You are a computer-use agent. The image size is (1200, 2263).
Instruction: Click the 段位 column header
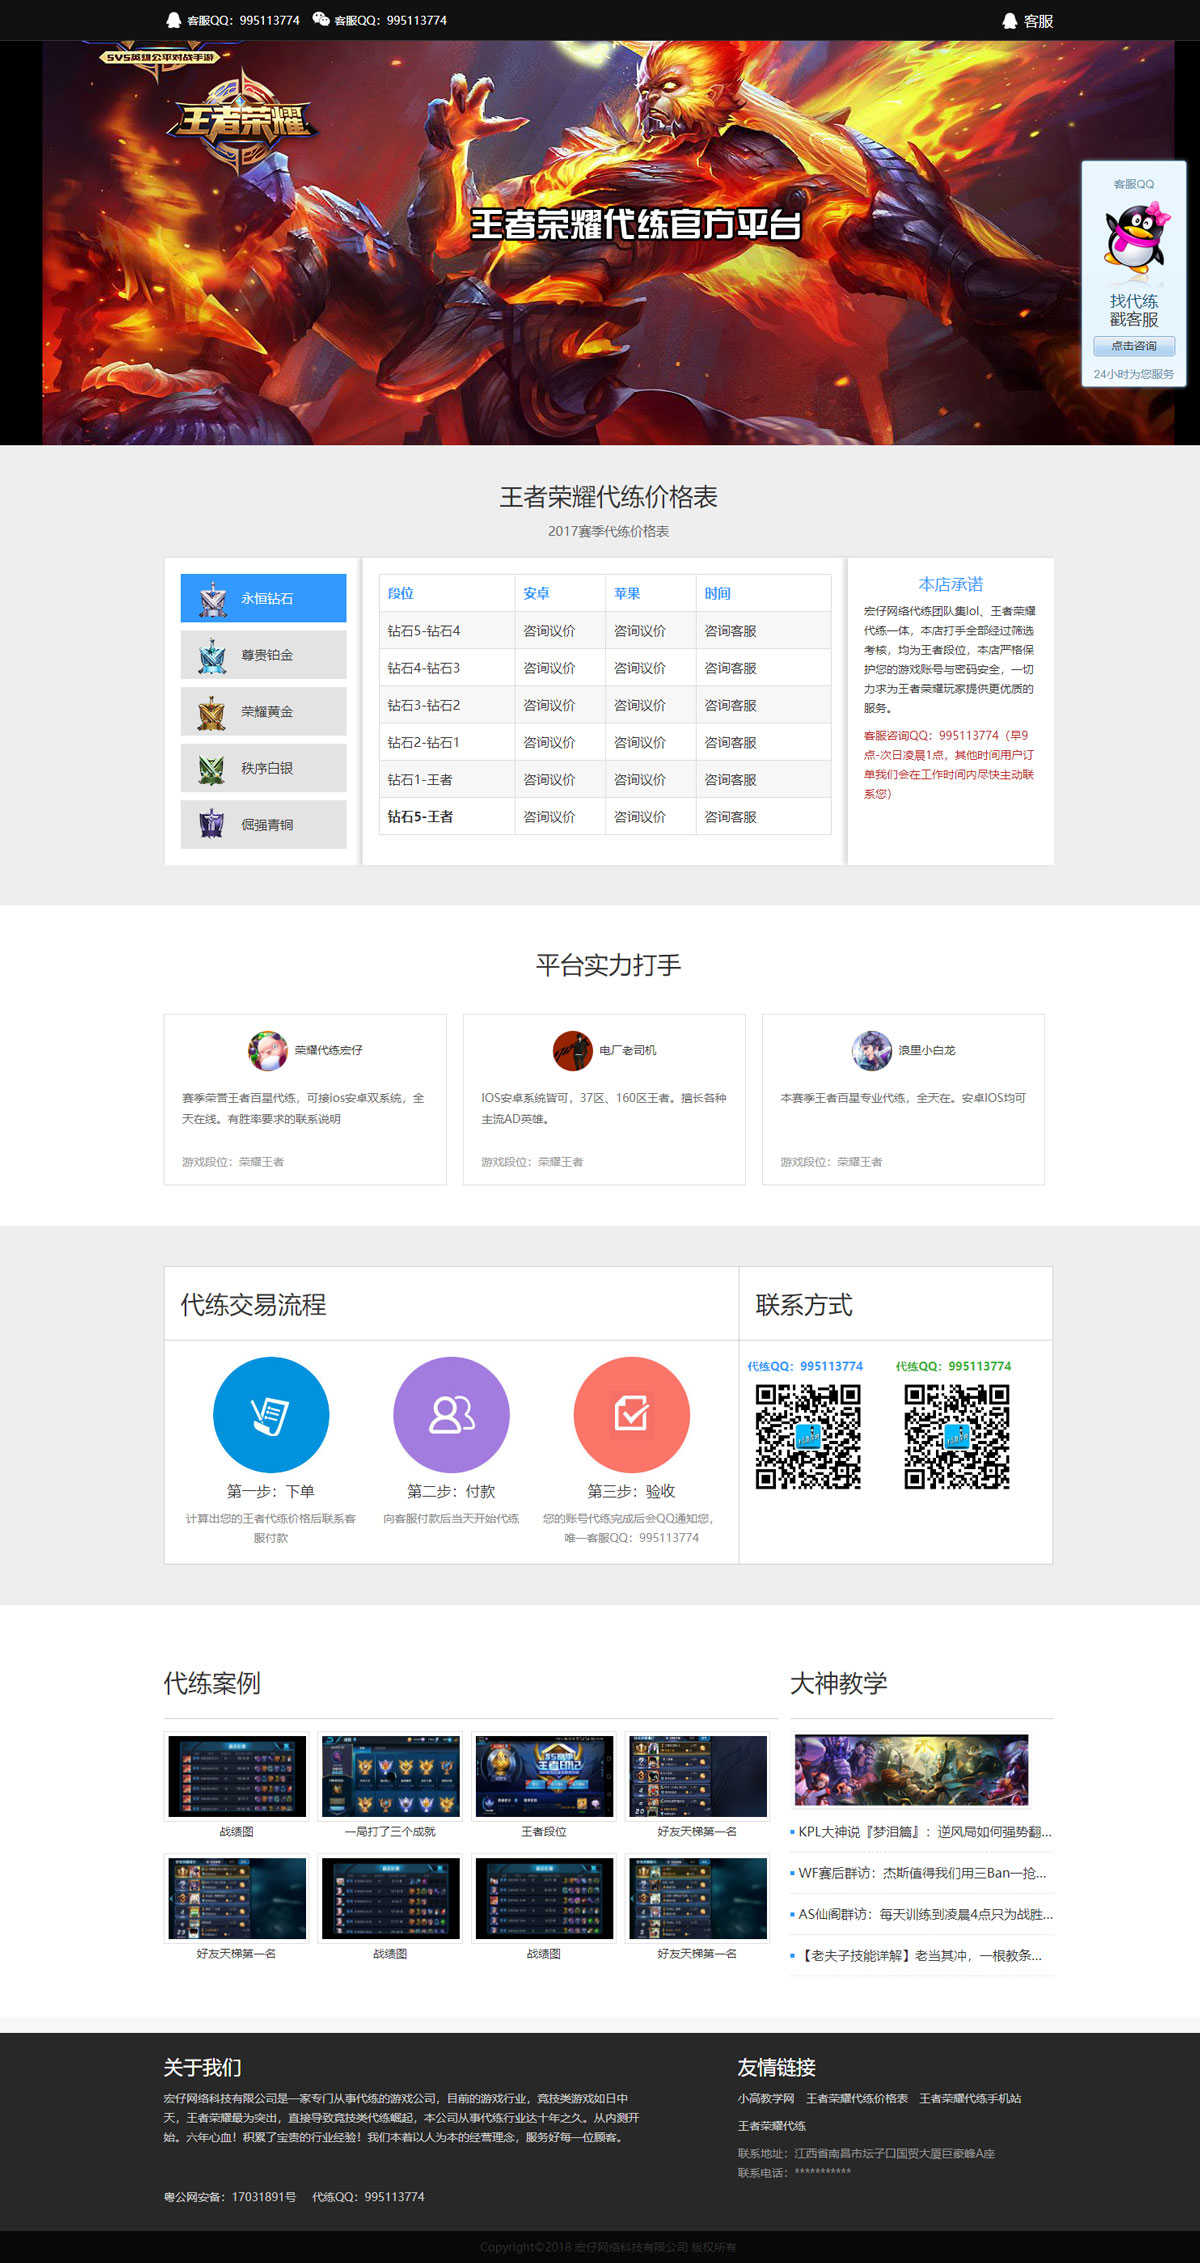click(x=447, y=593)
